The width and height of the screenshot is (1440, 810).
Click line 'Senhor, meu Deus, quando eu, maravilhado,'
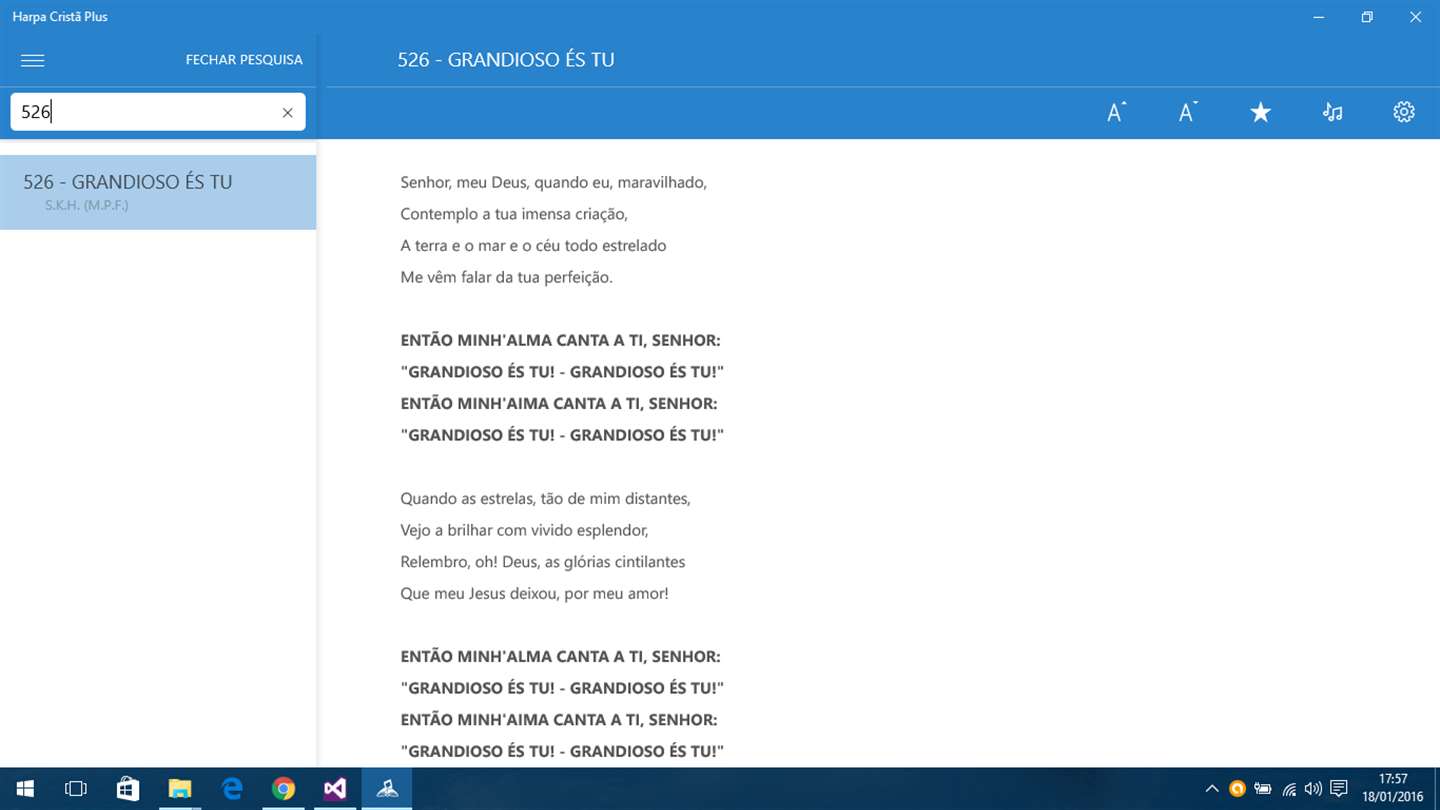click(553, 182)
